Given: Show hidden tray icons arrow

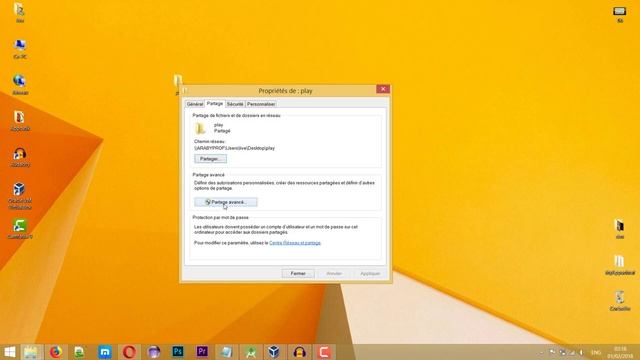Looking at the screenshot, I should (542, 352).
